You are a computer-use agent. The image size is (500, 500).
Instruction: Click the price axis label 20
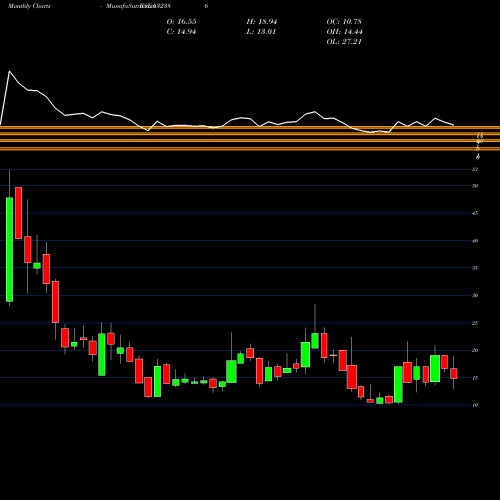click(x=475, y=350)
